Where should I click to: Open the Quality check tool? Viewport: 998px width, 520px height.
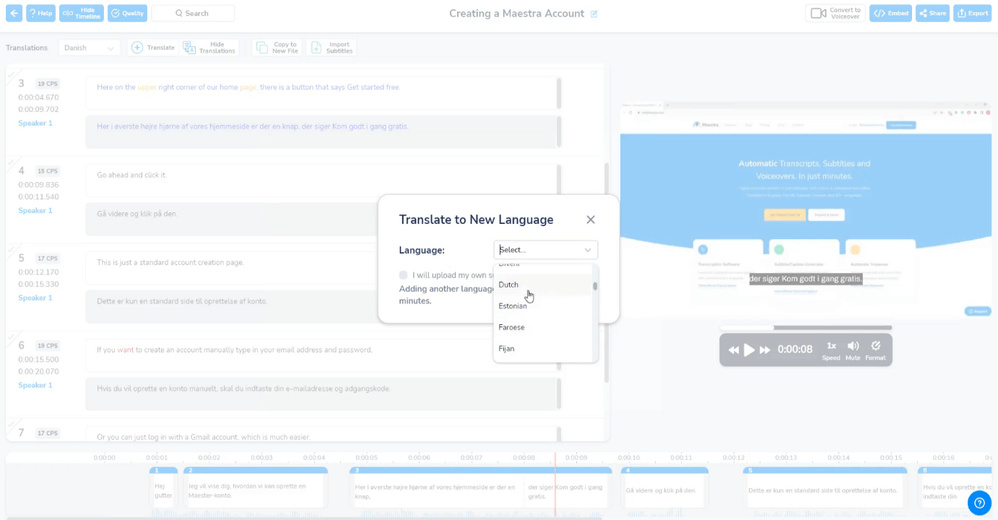tap(127, 13)
